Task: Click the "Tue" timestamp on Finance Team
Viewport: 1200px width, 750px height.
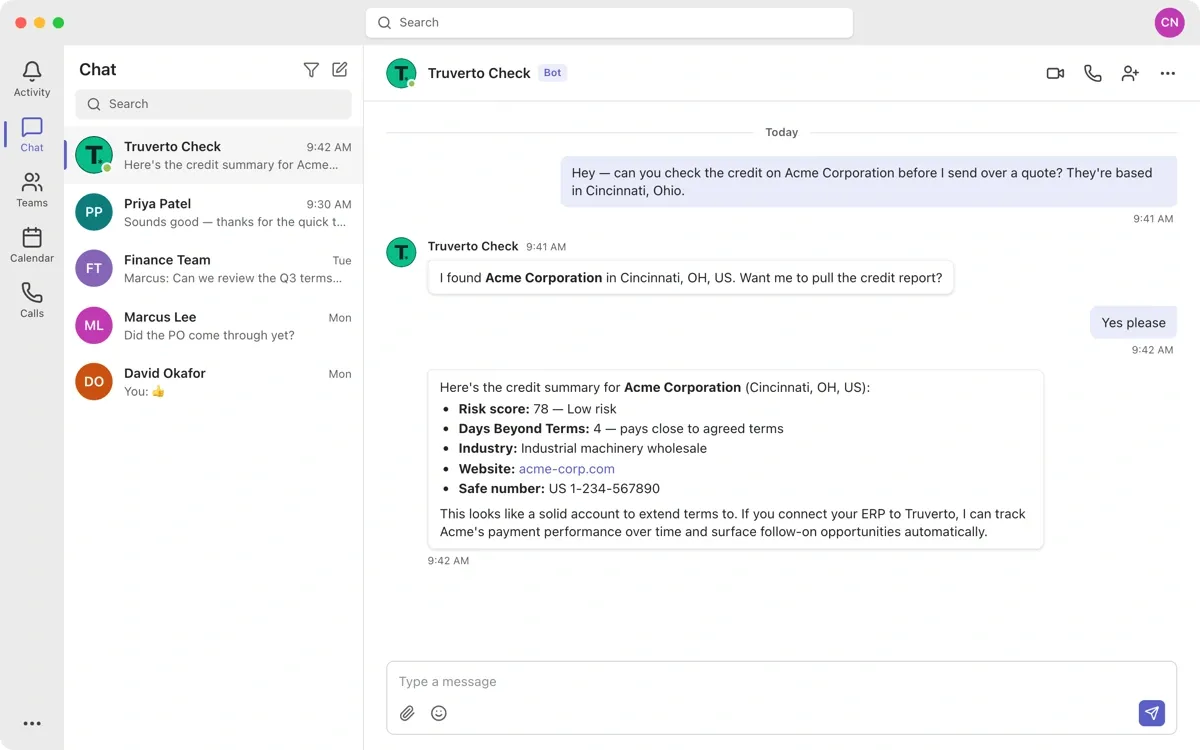Action: click(342, 261)
